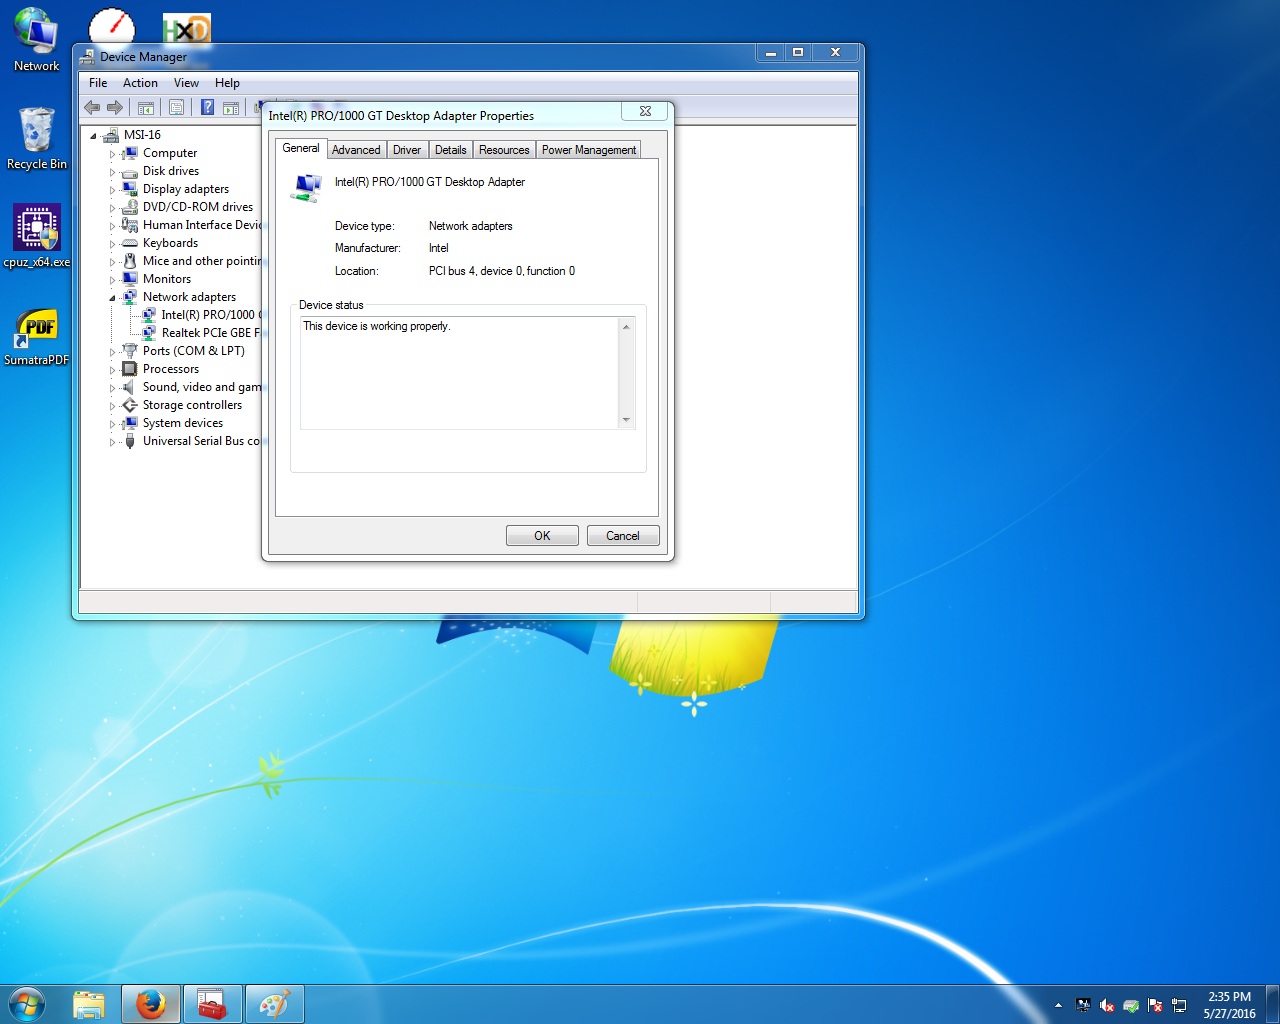Open Windows Explorer from the taskbar

point(89,1004)
